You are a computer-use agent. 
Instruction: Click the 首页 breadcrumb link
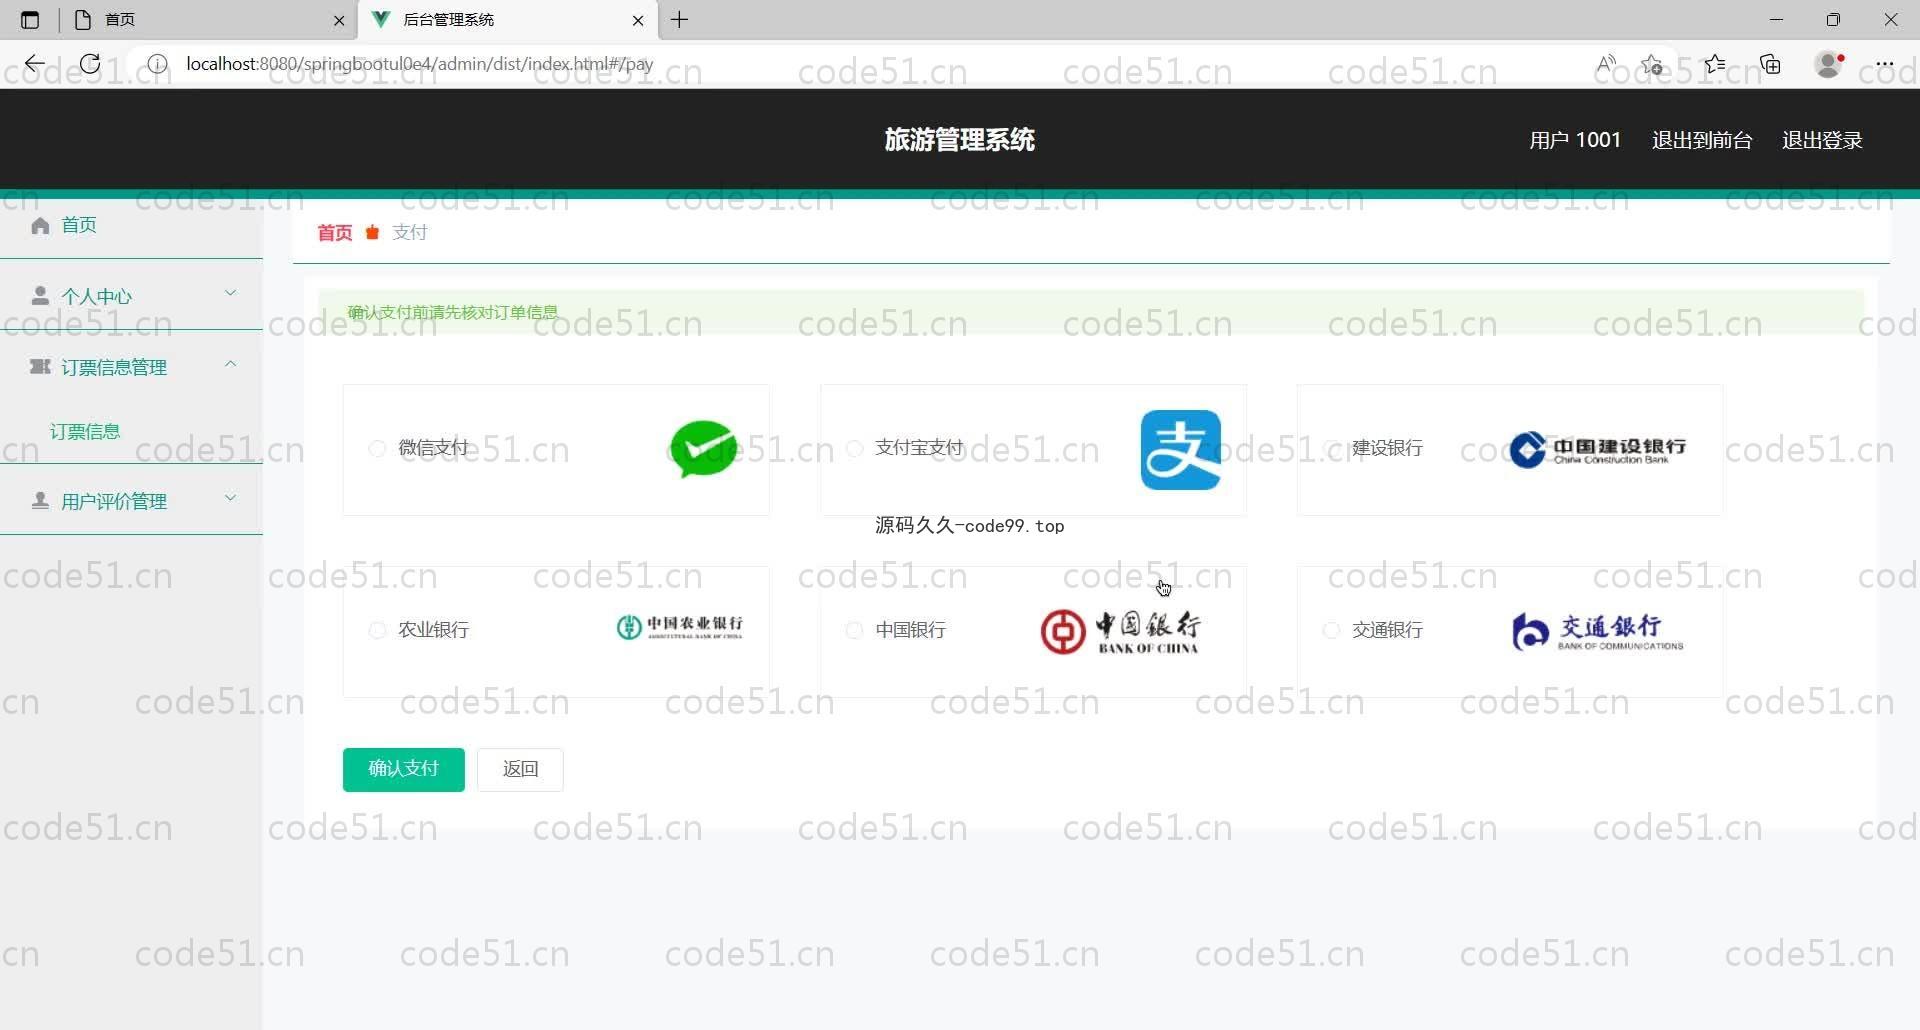[x=335, y=233]
